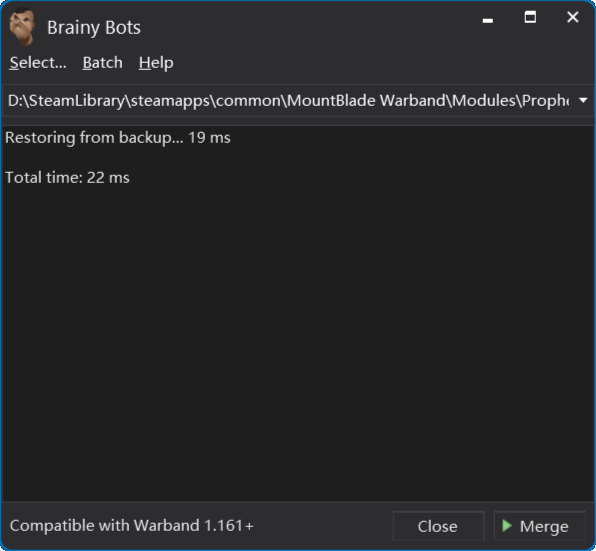Viewport: 596px width, 551px height.
Task: Open the Help menu
Action: pyautogui.click(x=156, y=63)
